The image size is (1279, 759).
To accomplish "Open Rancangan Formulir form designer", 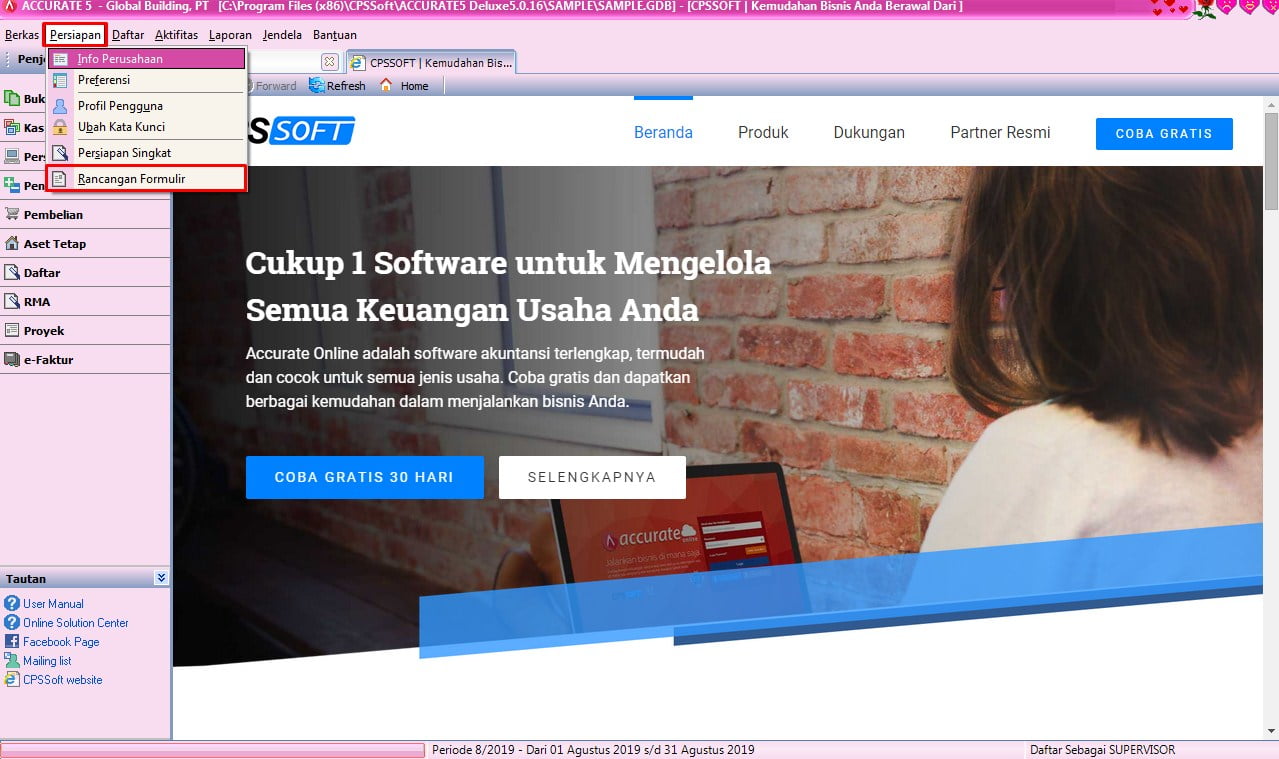I will pyautogui.click(x=146, y=179).
